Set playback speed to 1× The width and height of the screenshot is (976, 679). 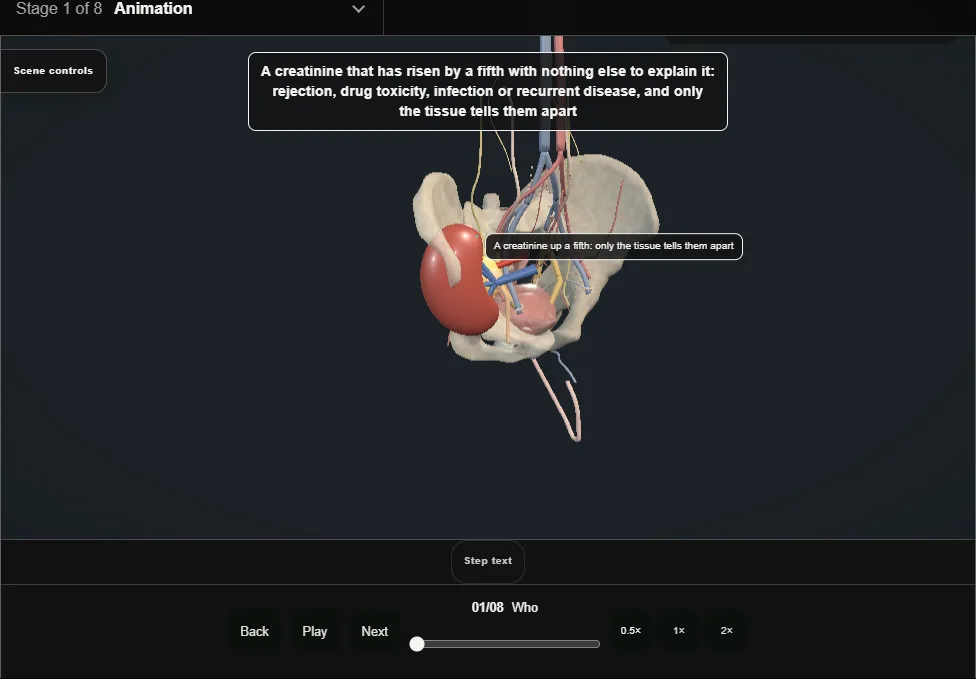[x=679, y=631]
